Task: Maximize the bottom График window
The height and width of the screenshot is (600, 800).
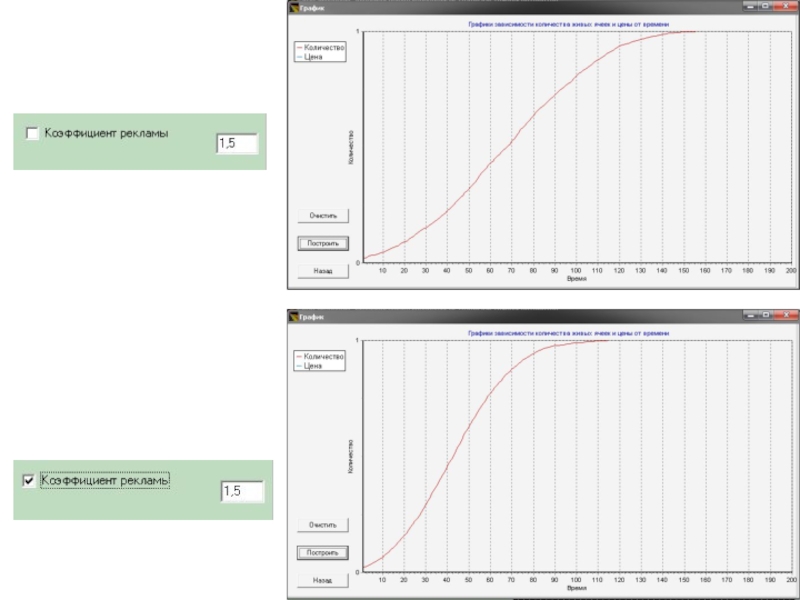Action: 765,315
